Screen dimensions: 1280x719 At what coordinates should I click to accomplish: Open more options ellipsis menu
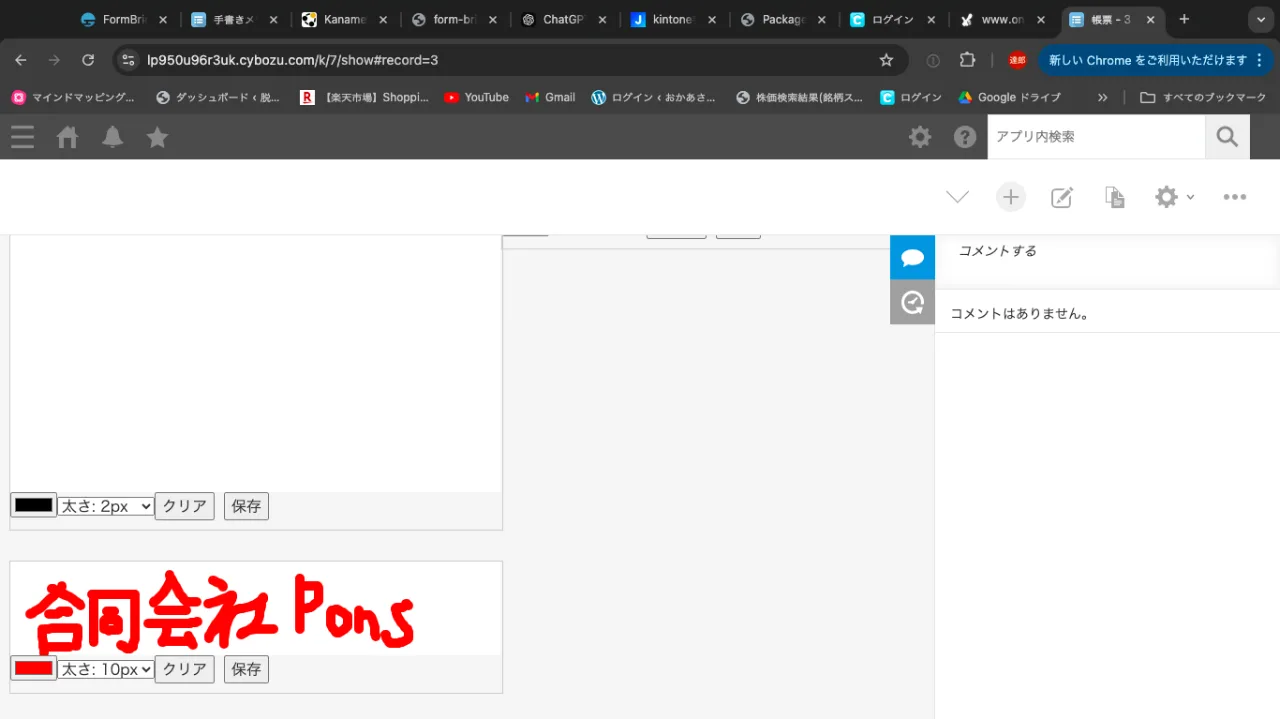pos(1235,197)
